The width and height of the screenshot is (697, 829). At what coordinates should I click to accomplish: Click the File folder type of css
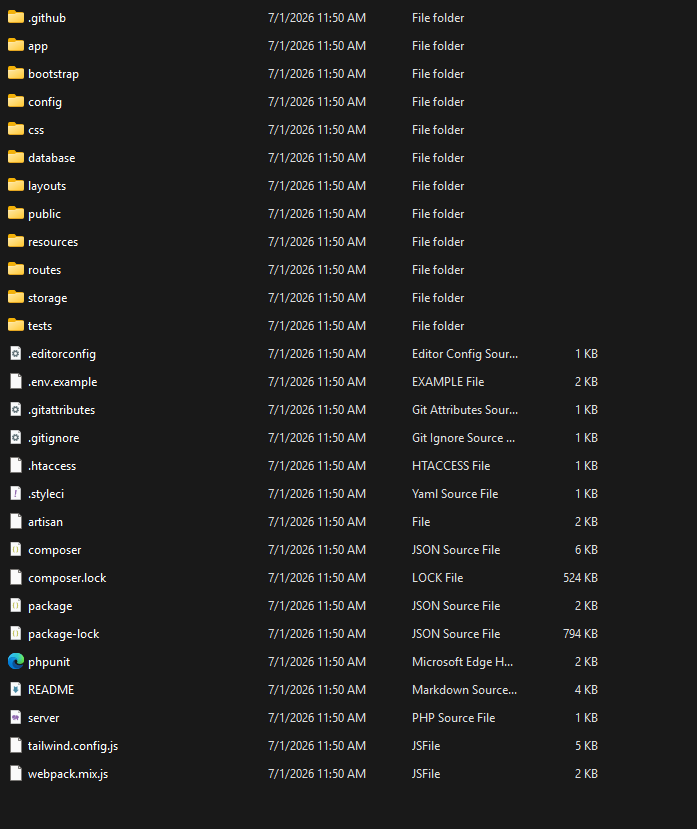pos(438,130)
